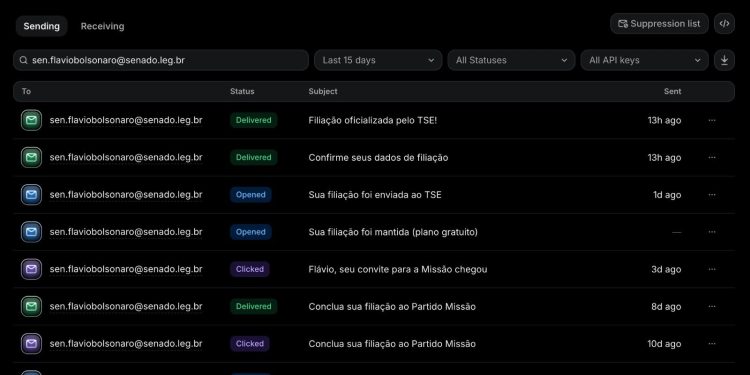Click the '8d ago' sent time
The width and height of the screenshot is (750, 375).
[x=666, y=307]
